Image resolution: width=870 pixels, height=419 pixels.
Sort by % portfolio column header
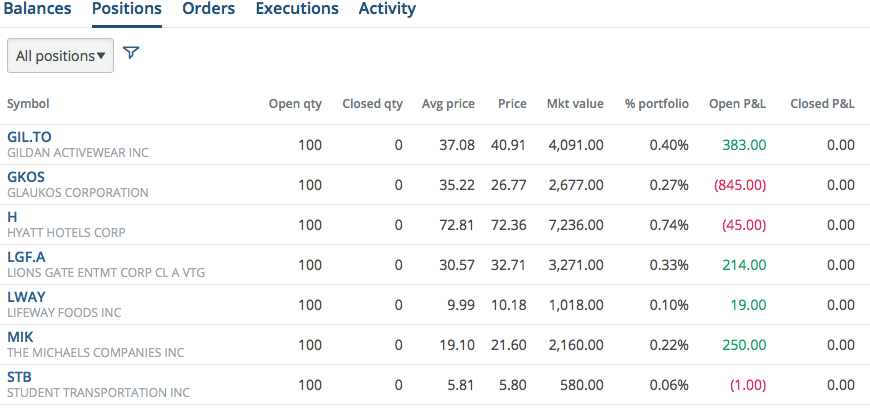(x=657, y=104)
